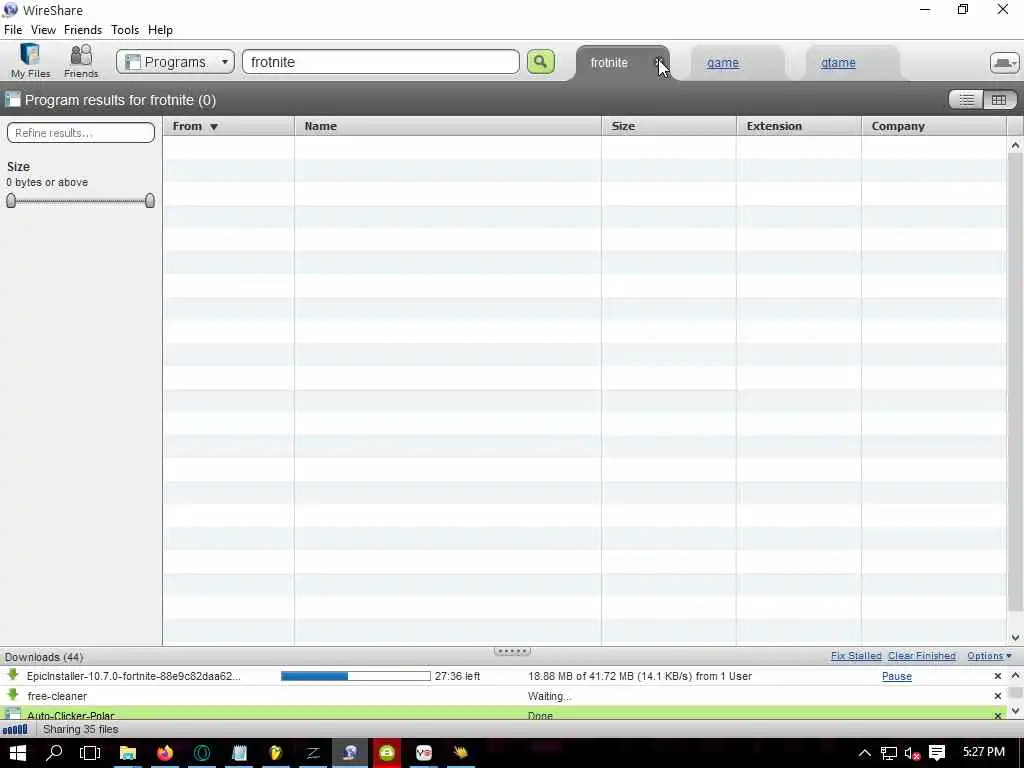Image resolution: width=1024 pixels, height=768 pixels.
Task: Click the downloads panel resize grip
Action: [512, 651]
